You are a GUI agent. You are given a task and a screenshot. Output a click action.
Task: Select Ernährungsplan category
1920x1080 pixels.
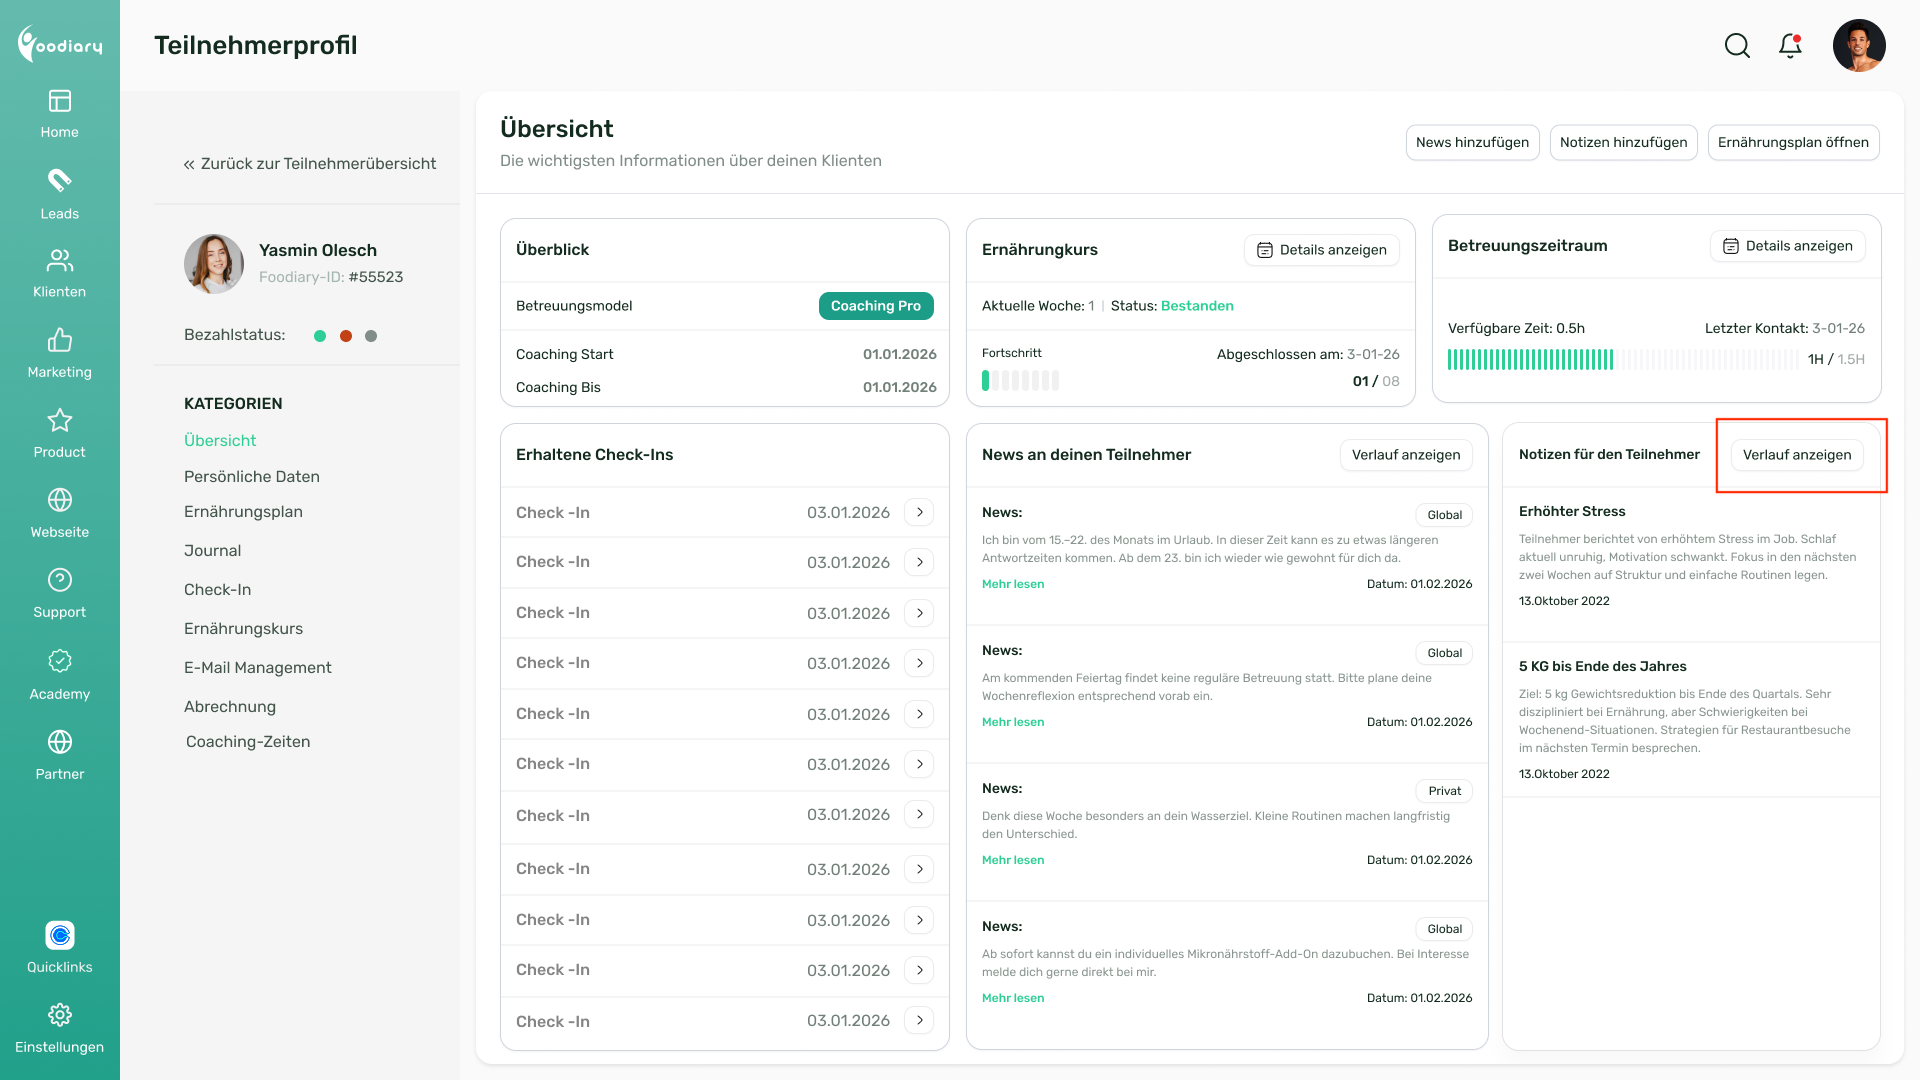coord(243,512)
